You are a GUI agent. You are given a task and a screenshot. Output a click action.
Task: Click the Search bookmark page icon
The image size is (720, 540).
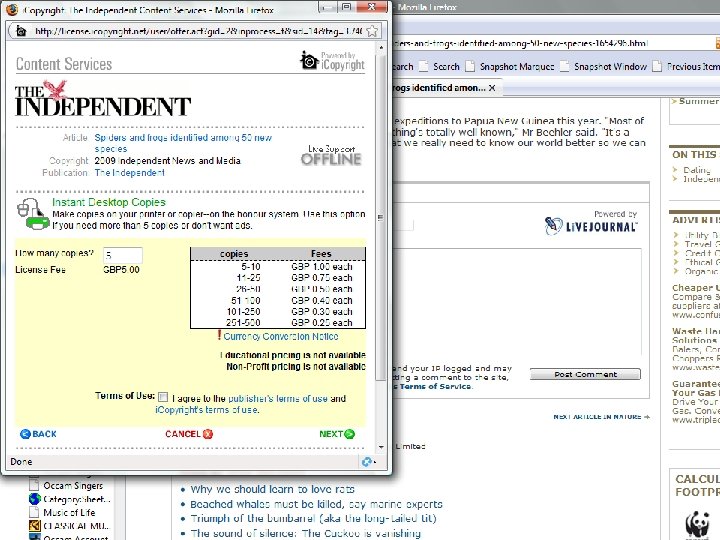click(423, 67)
